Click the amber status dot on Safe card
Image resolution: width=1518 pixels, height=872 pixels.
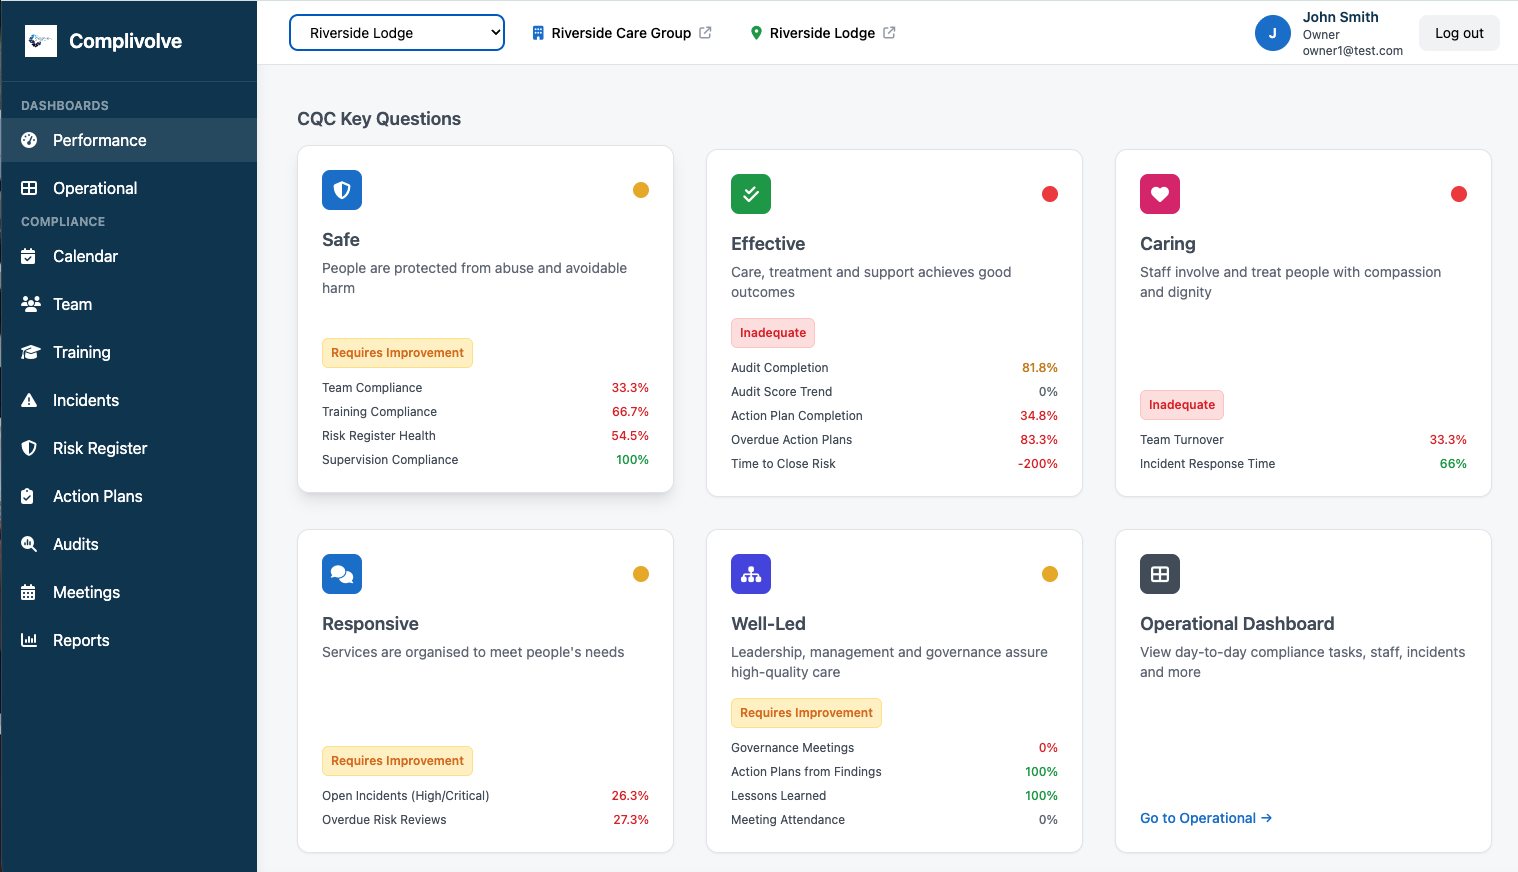click(x=641, y=190)
